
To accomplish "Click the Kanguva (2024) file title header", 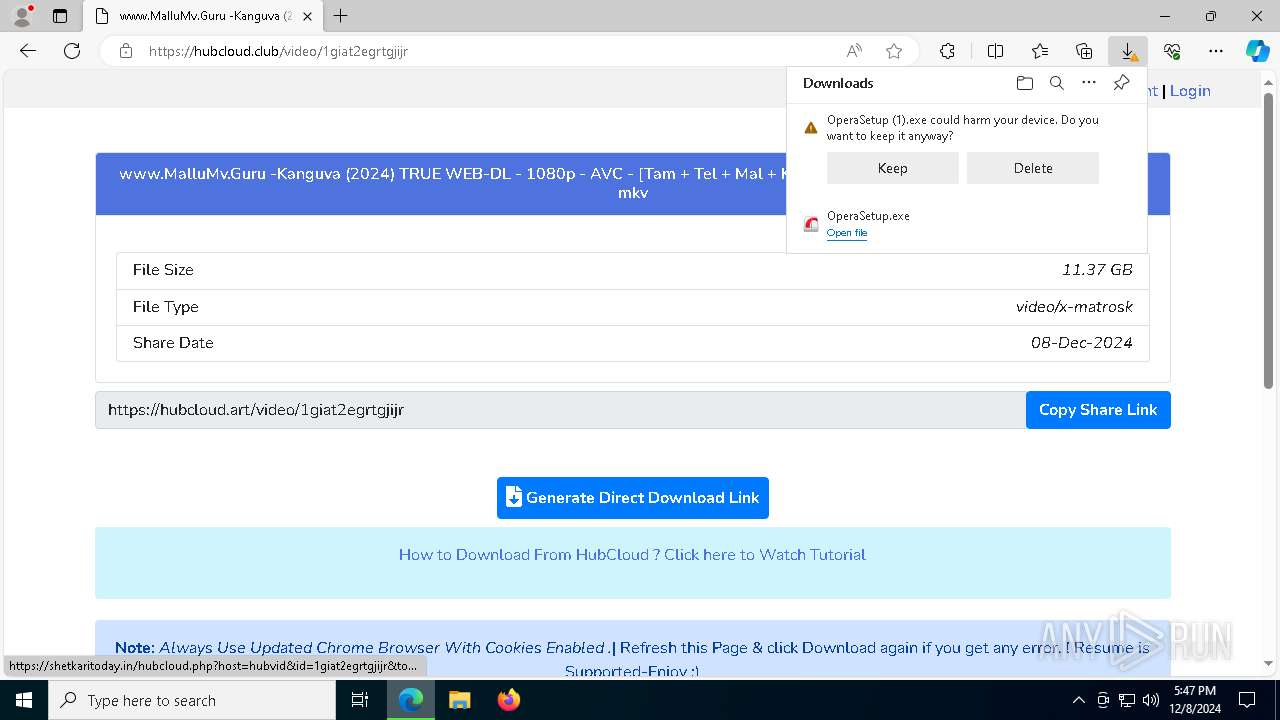I will click(633, 183).
